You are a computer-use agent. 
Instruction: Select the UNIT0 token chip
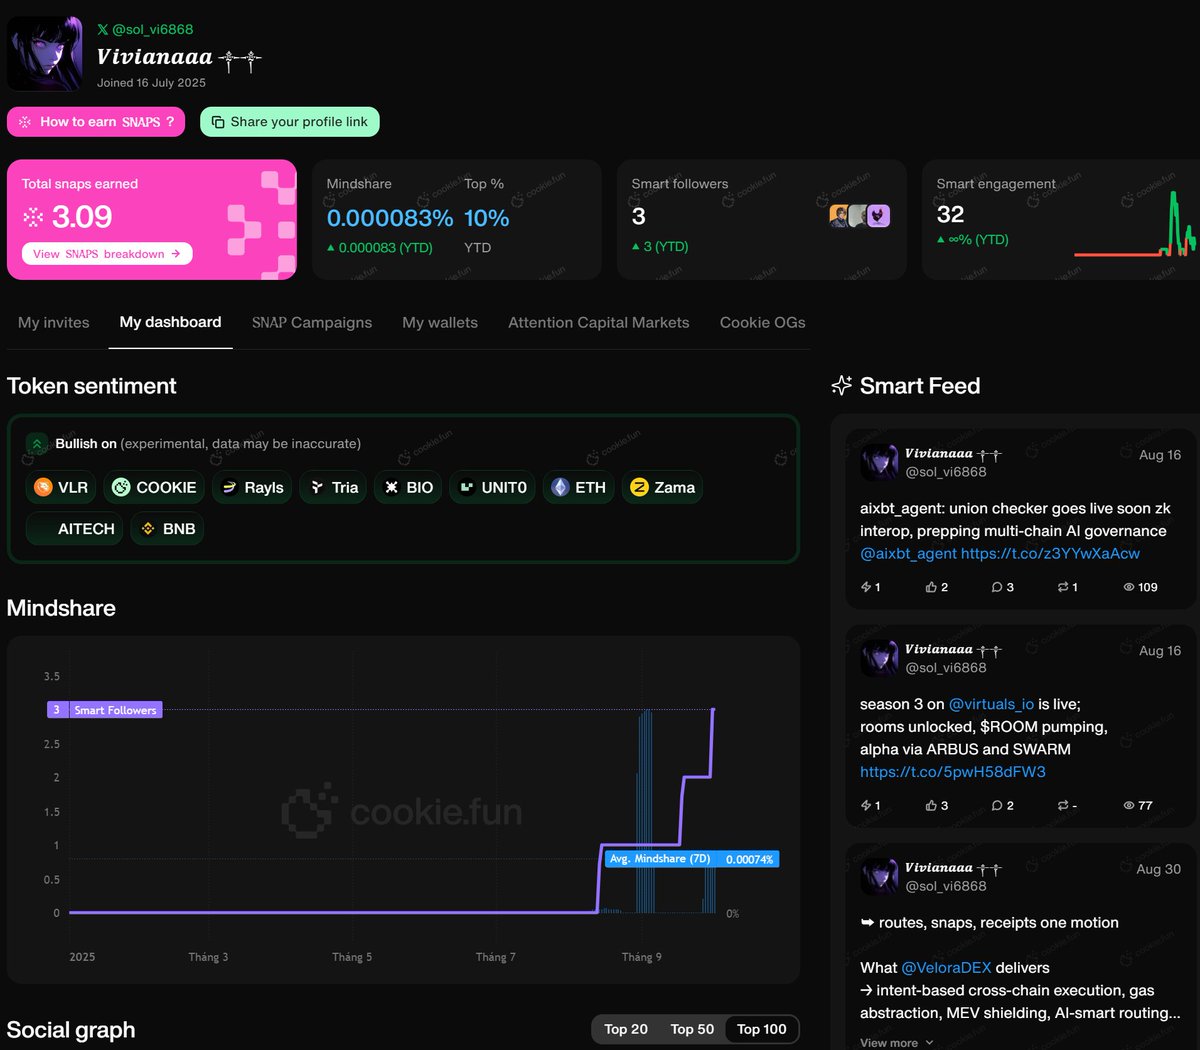click(492, 487)
